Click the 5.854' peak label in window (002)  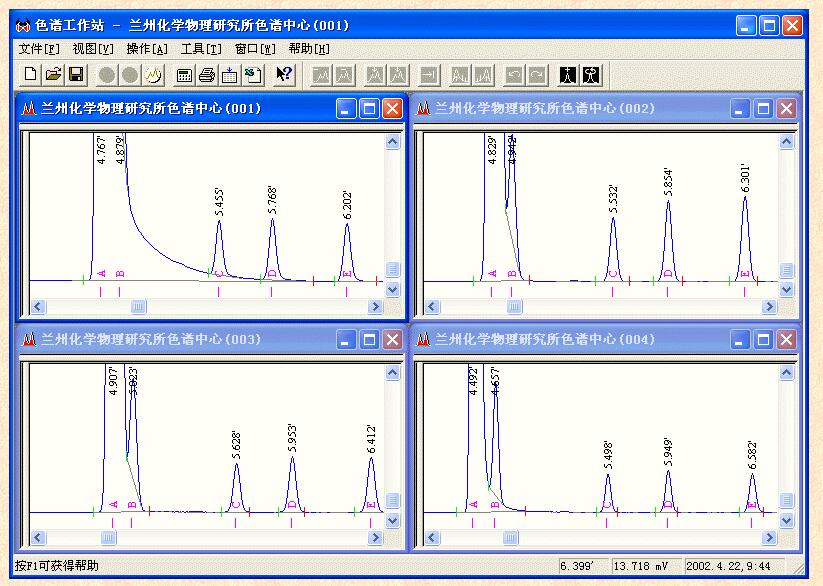pyautogui.click(x=668, y=182)
